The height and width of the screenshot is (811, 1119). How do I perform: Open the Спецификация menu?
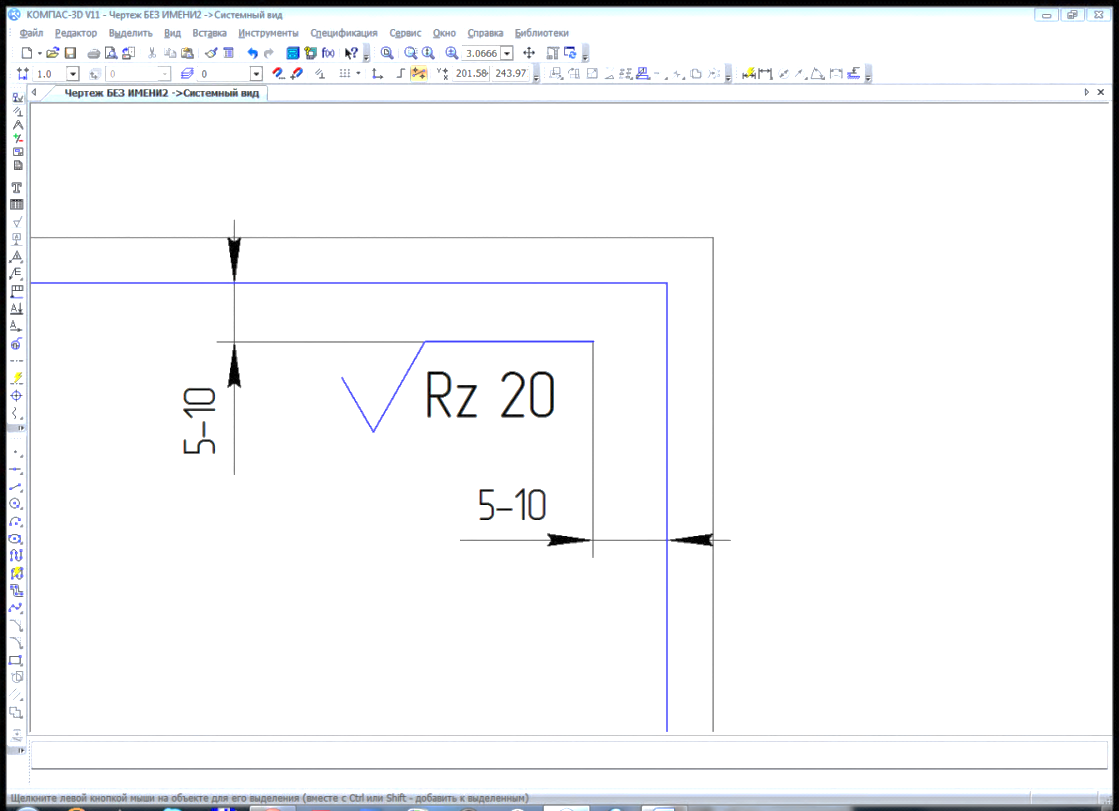(x=343, y=33)
